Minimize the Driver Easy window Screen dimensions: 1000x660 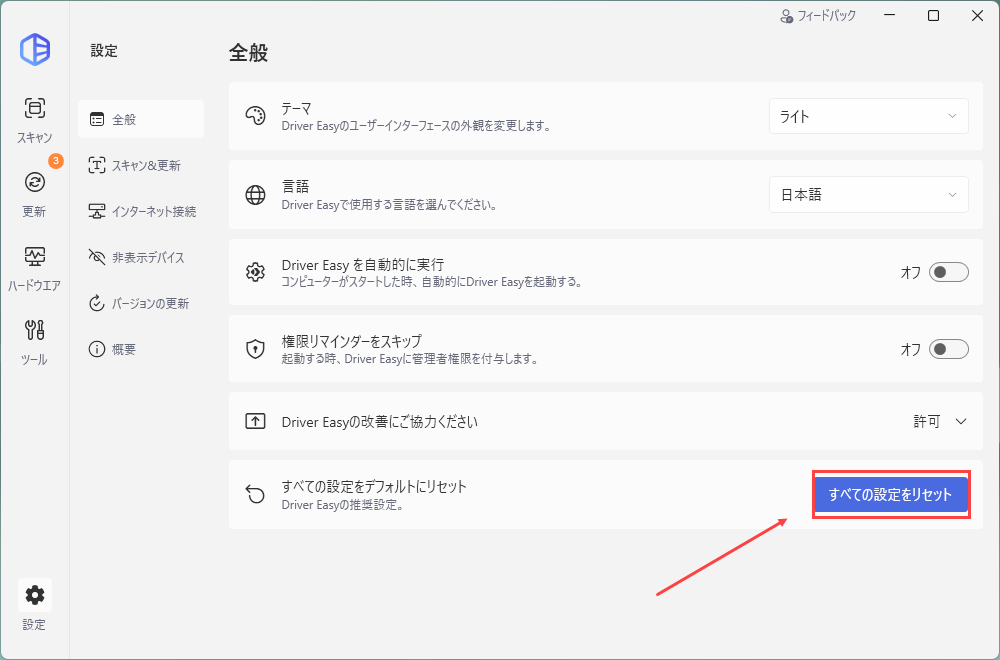coord(890,16)
